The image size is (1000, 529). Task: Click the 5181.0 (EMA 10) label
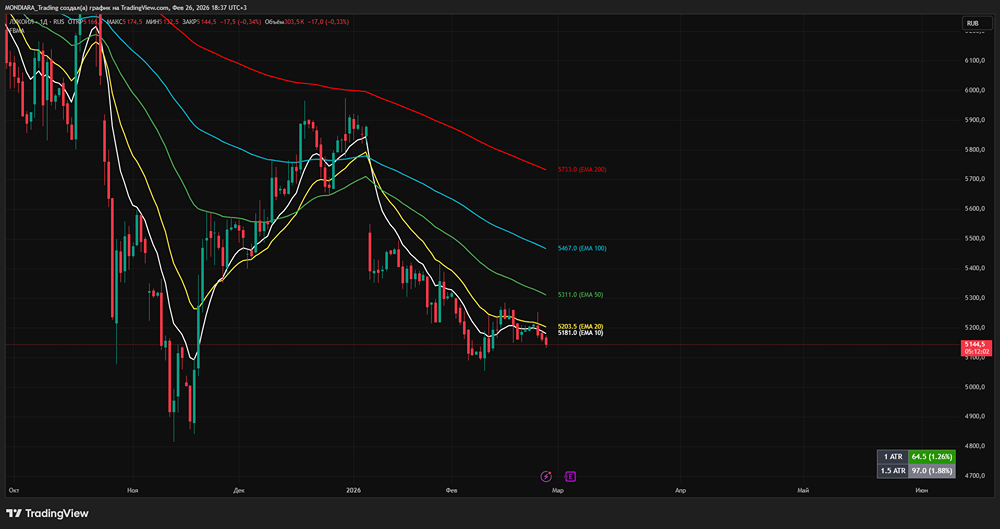(580, 333)
